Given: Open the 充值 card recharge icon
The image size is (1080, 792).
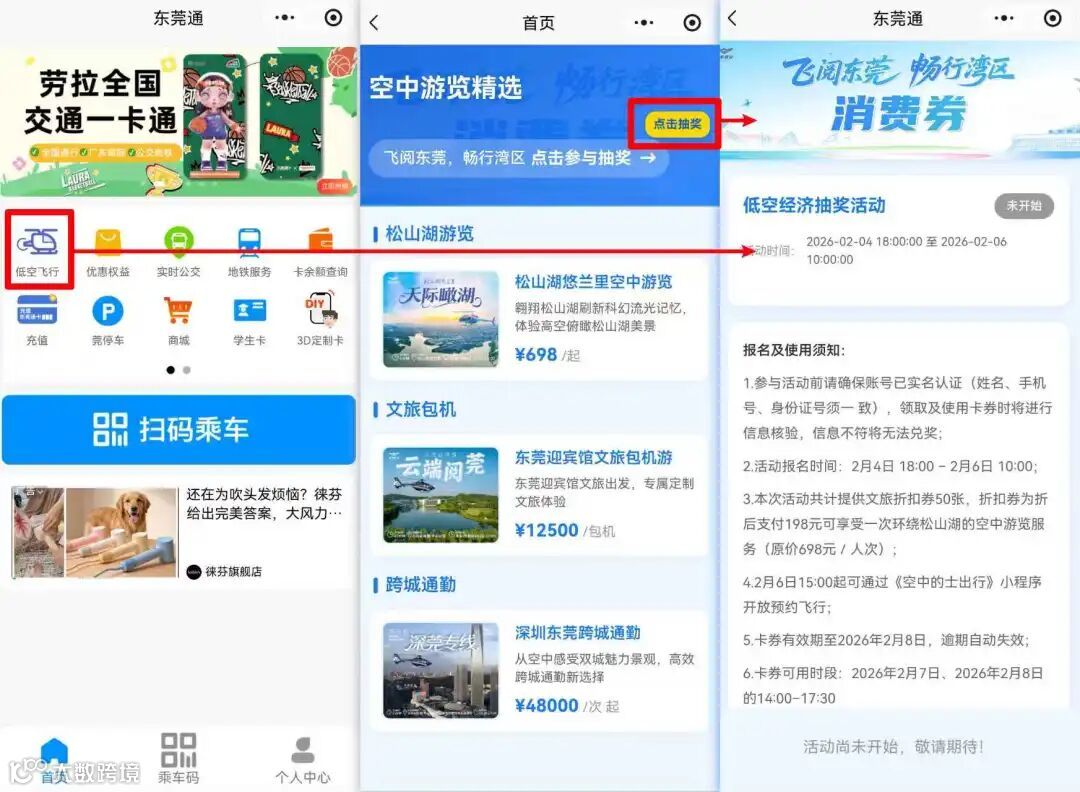Looking at the screenshot, I should tap(37, 310).
